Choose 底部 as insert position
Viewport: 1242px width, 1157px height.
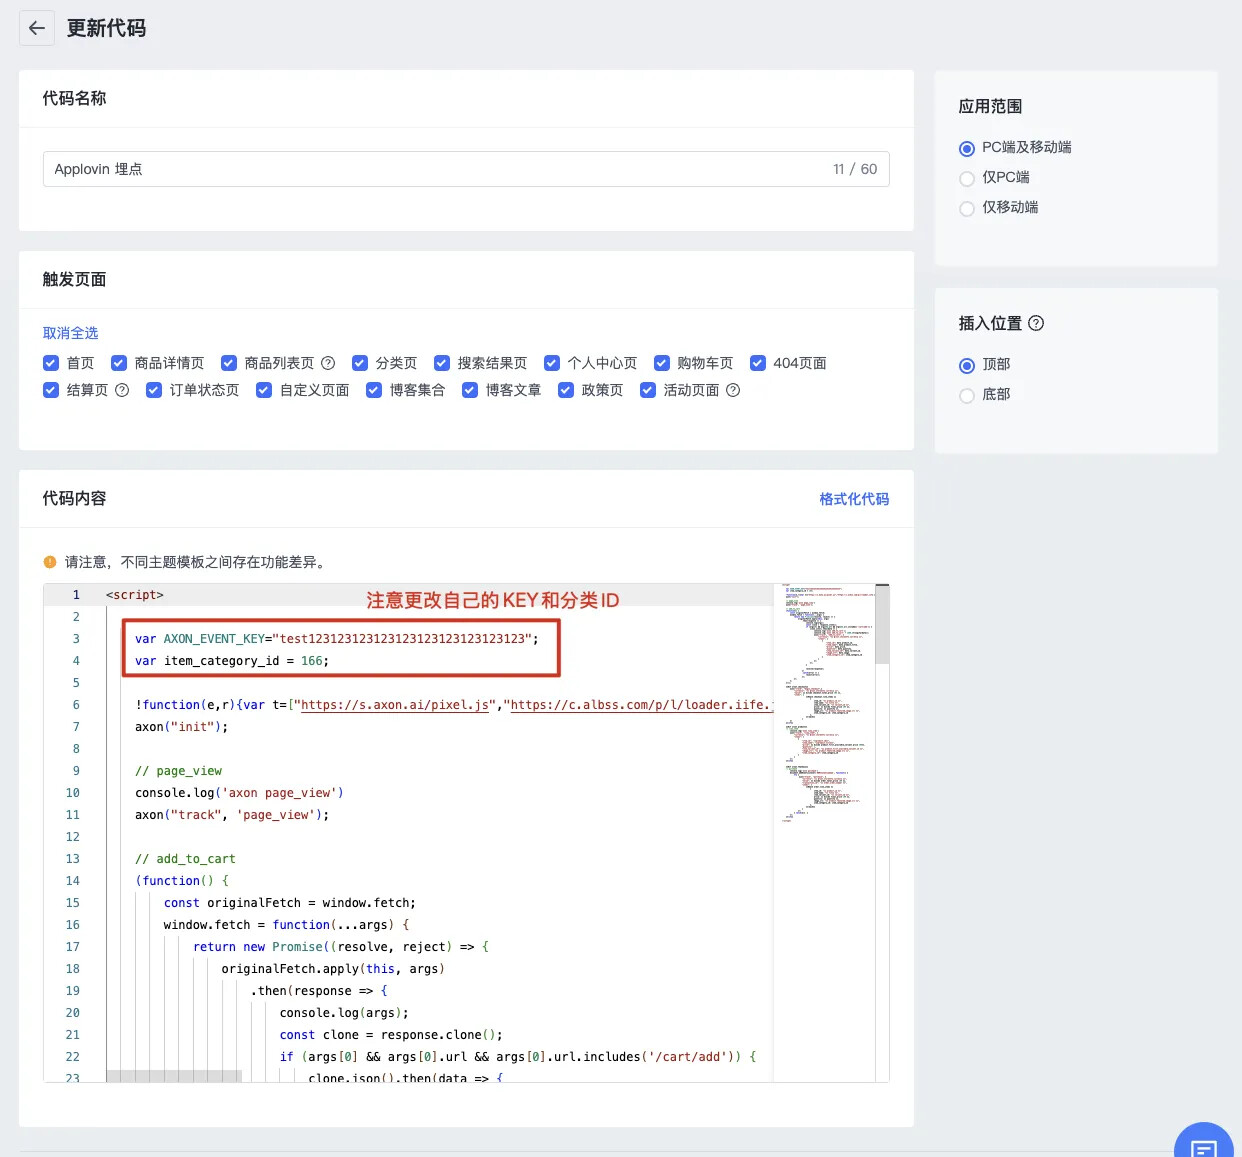[967, 395]
